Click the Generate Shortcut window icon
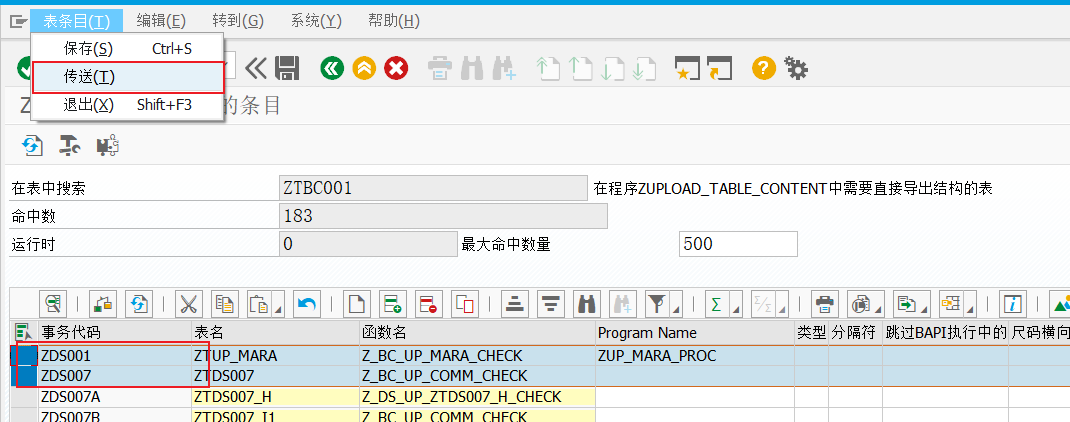Screen dimensions: 1070x422 point(719,68)
